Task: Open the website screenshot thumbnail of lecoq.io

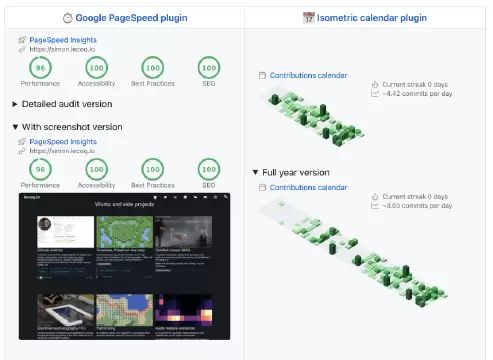Action: pyautogui.click(x=124, y=266)
